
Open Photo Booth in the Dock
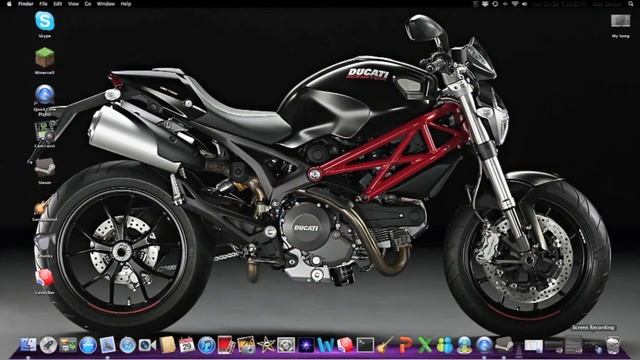[x=226, y=345]
